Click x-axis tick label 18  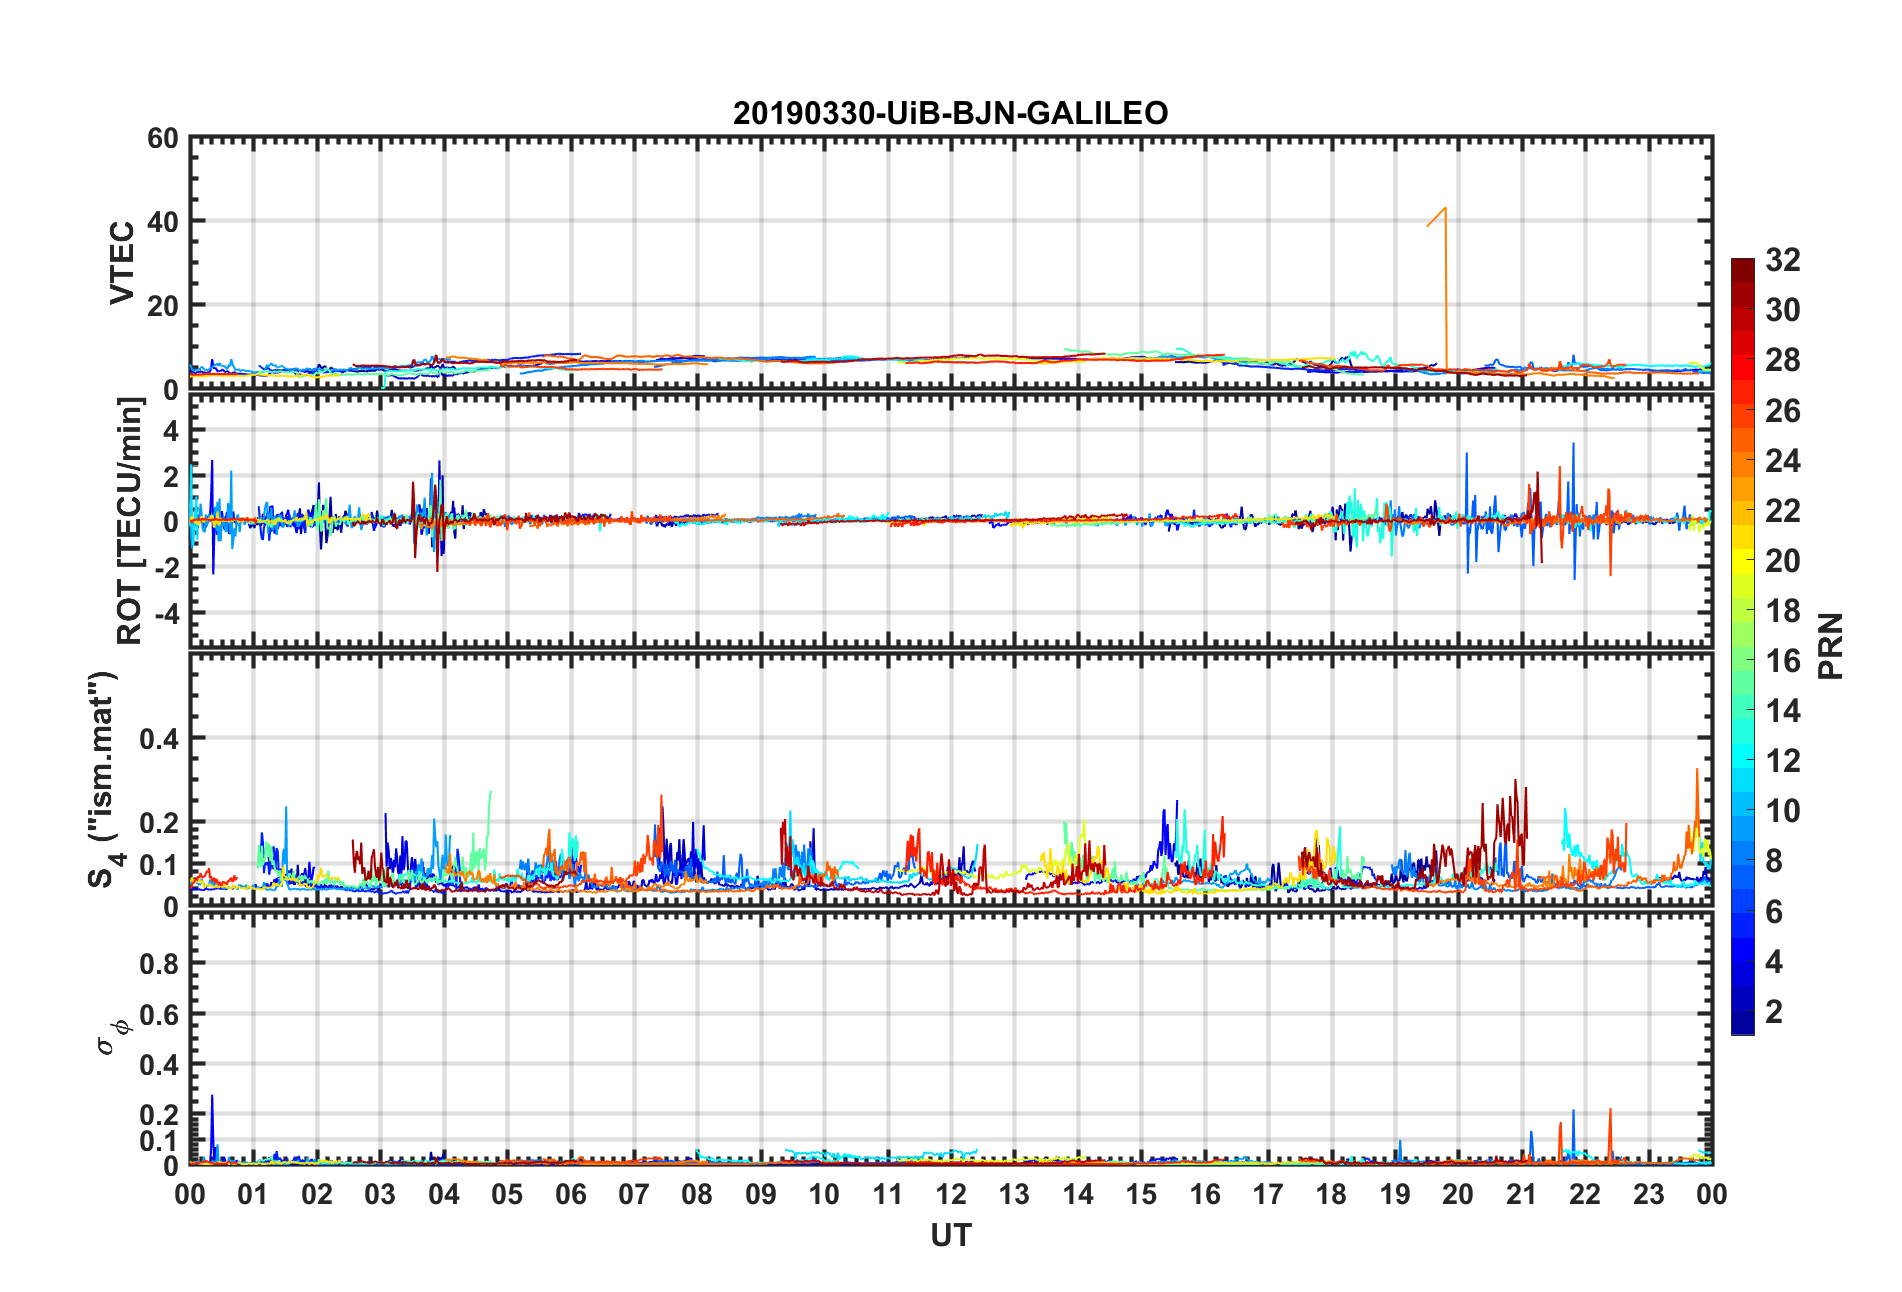1331,1194
